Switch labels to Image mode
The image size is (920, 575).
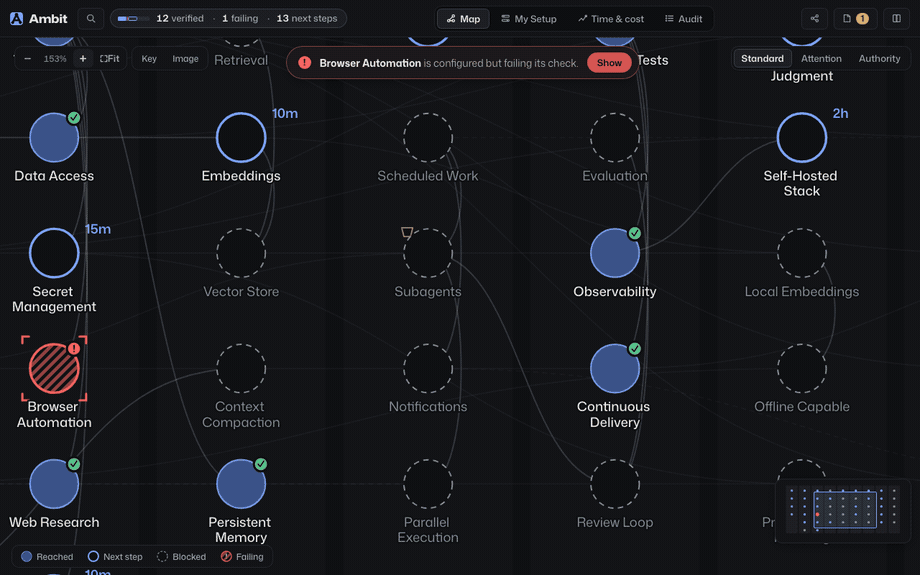coord(185,59)
